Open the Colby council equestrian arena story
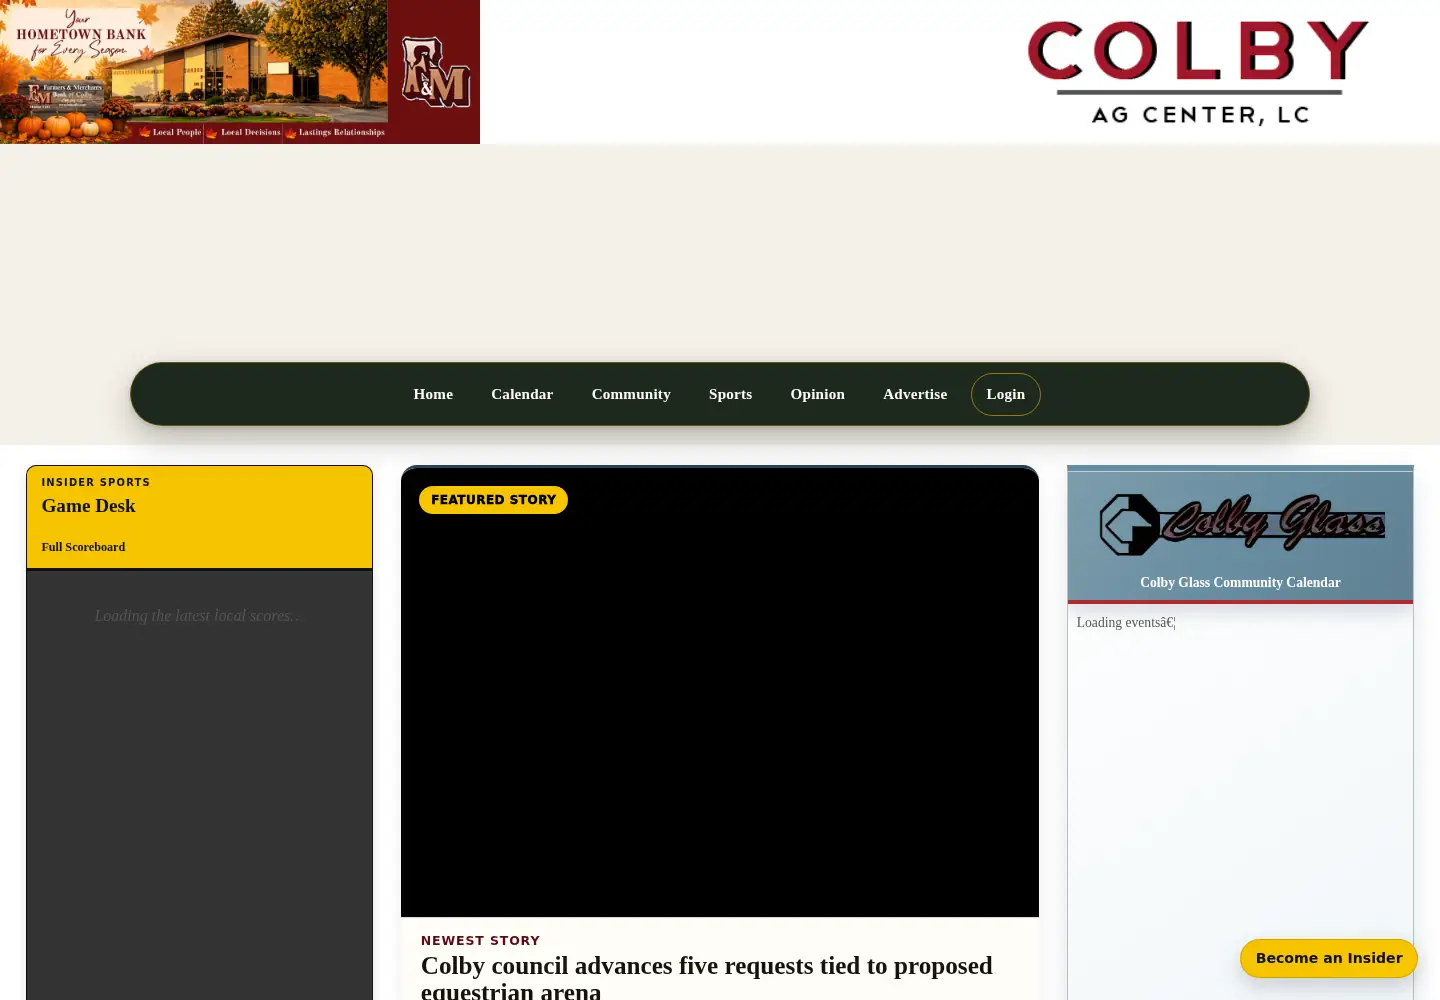The height and width of the screenshot is (1000, 1440). pos(707,977)
